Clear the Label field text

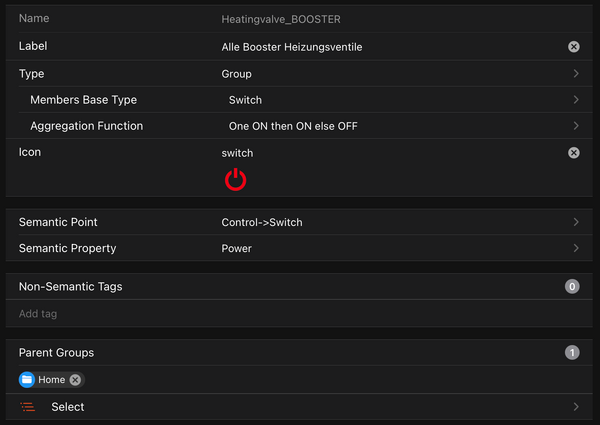[574, 46]
